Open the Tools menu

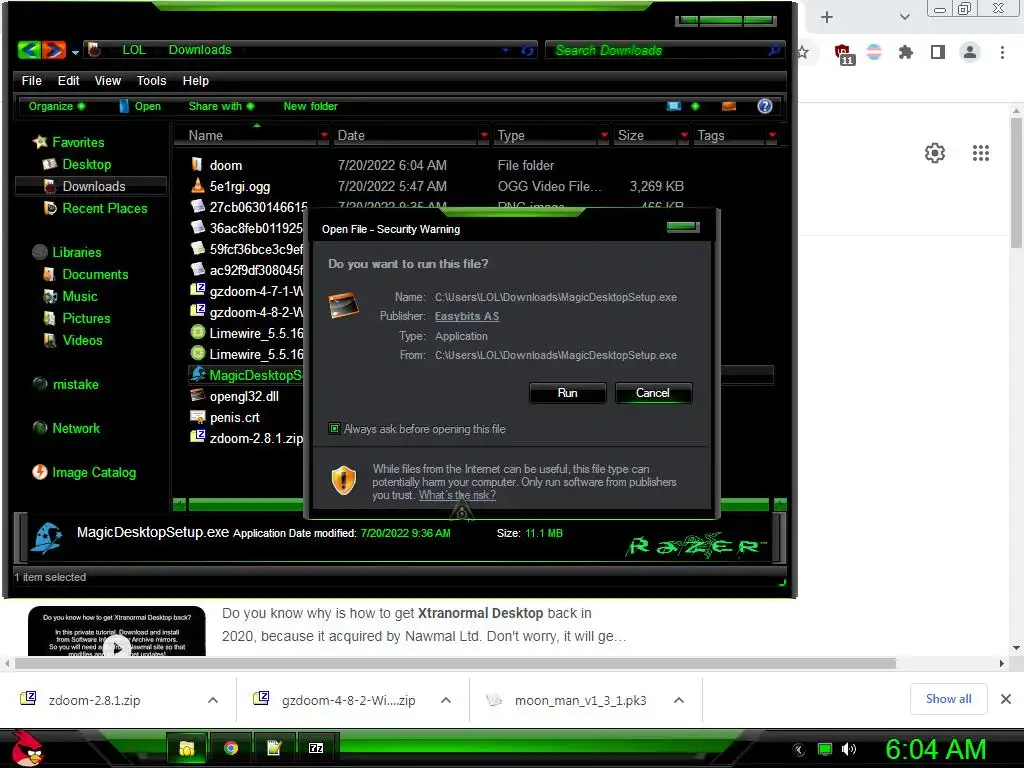tap(152, 81)
